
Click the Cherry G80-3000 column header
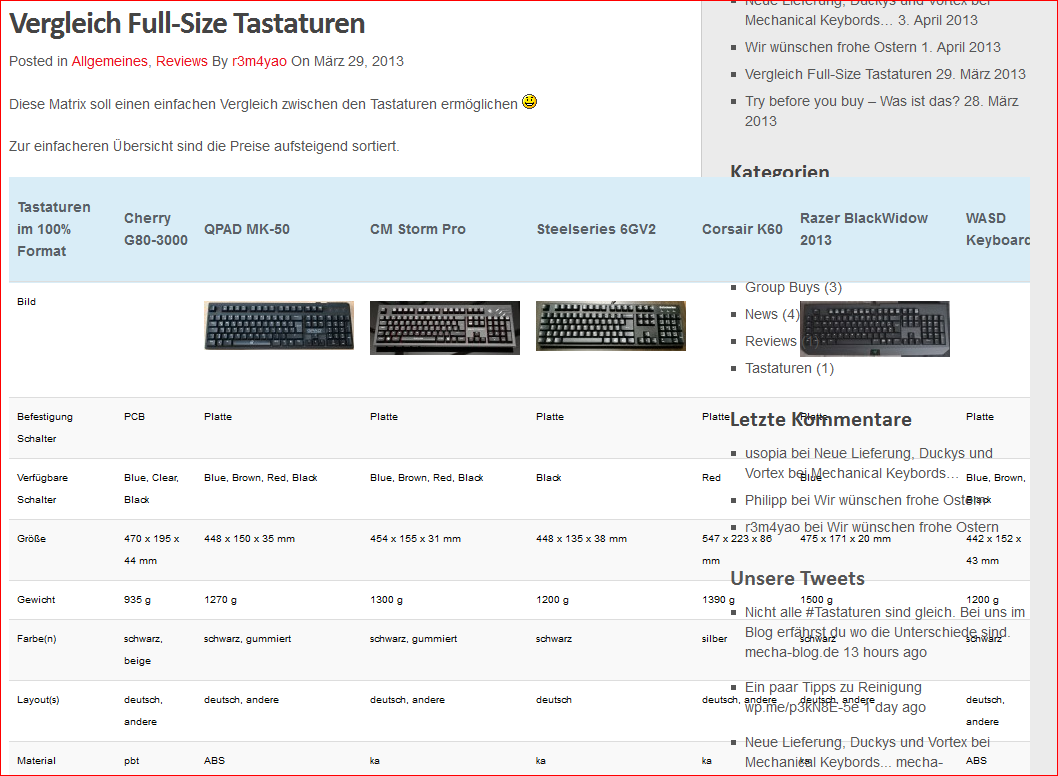[156, 229]
